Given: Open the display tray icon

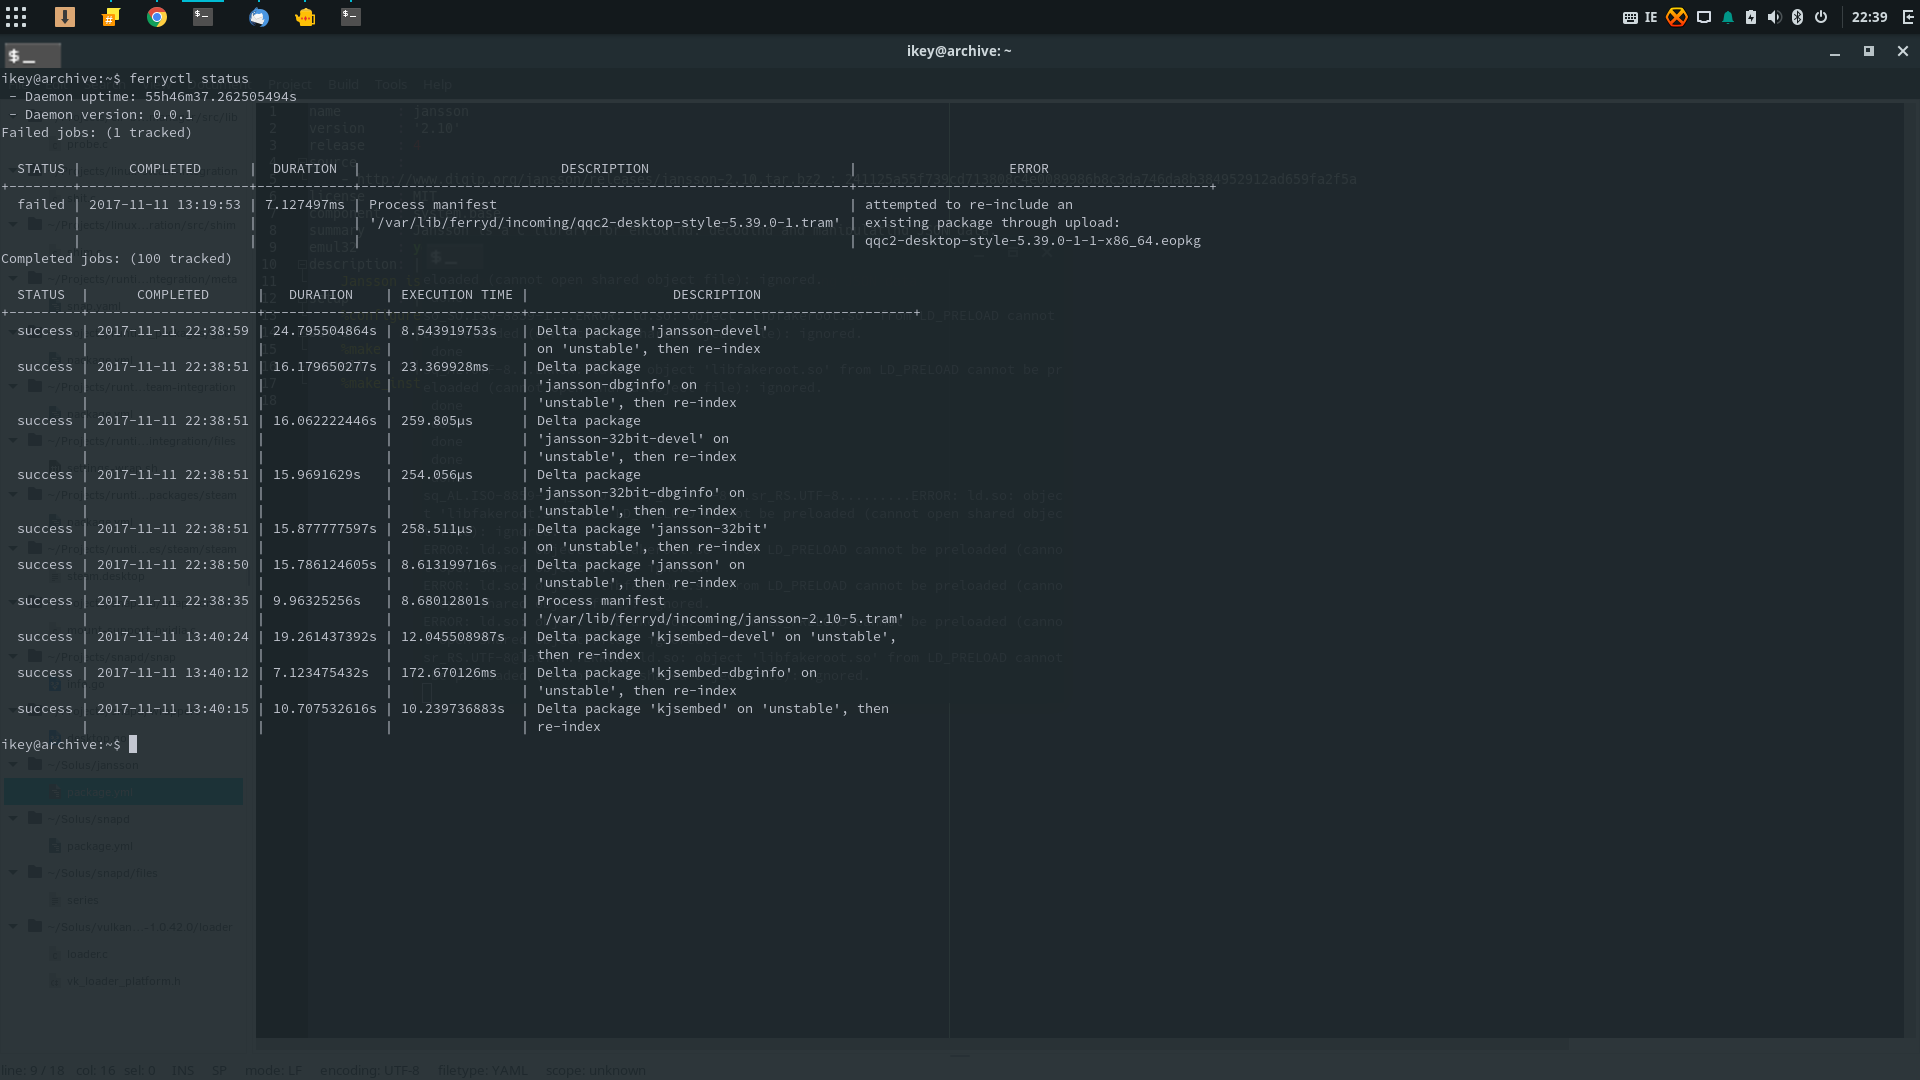Looking at the screenshot, I should click(1704, 17).
